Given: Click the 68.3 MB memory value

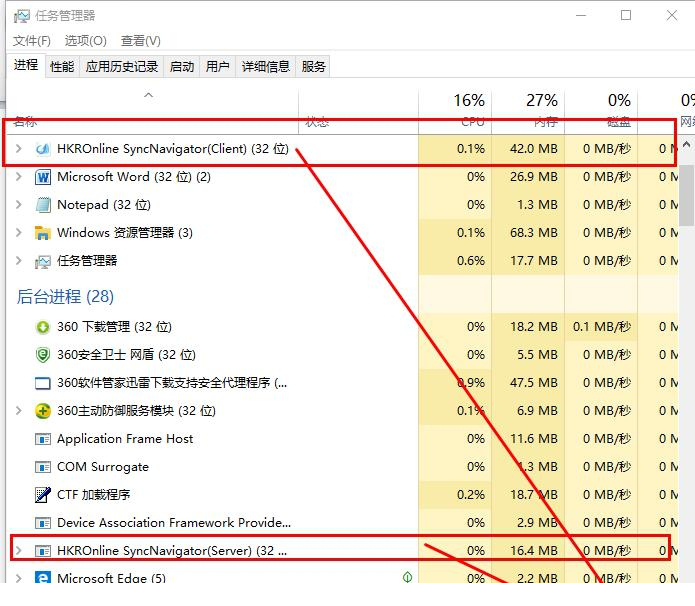Looking at the screenshot, I should pos(534,232).
